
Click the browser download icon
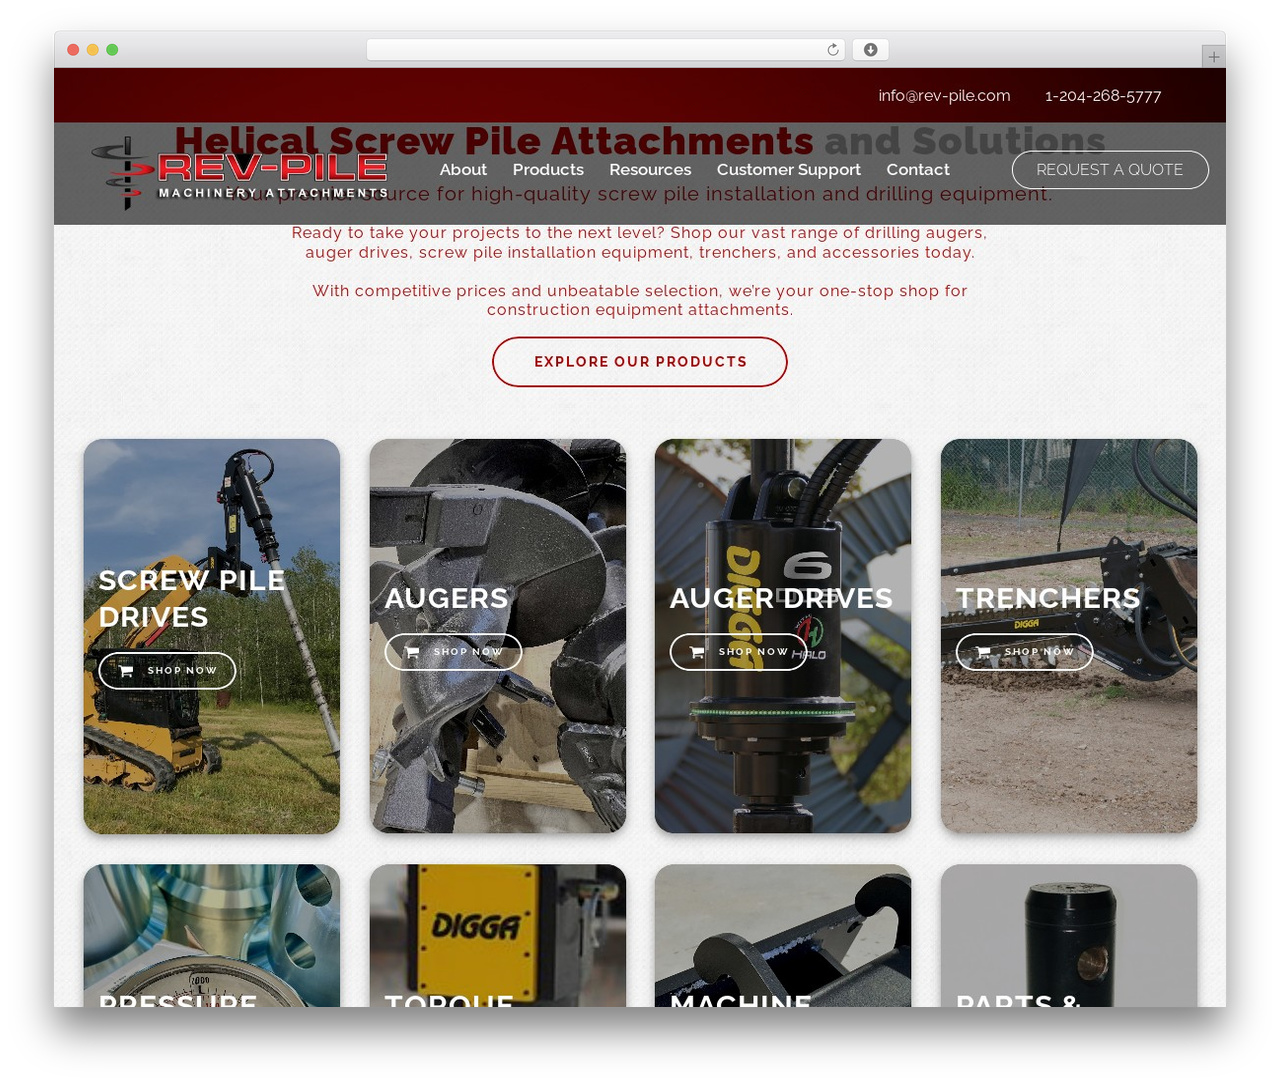[871, 50]
